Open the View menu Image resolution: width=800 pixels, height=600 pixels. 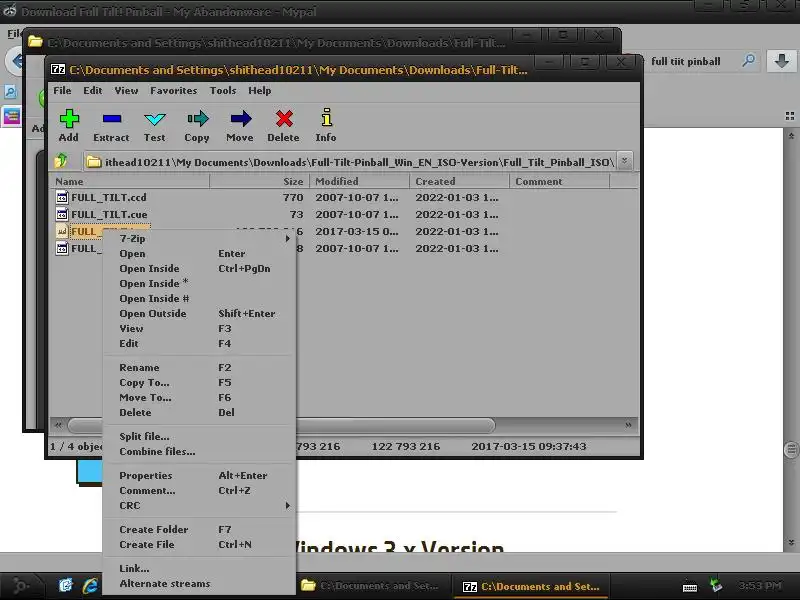click(x=126, y=90)
